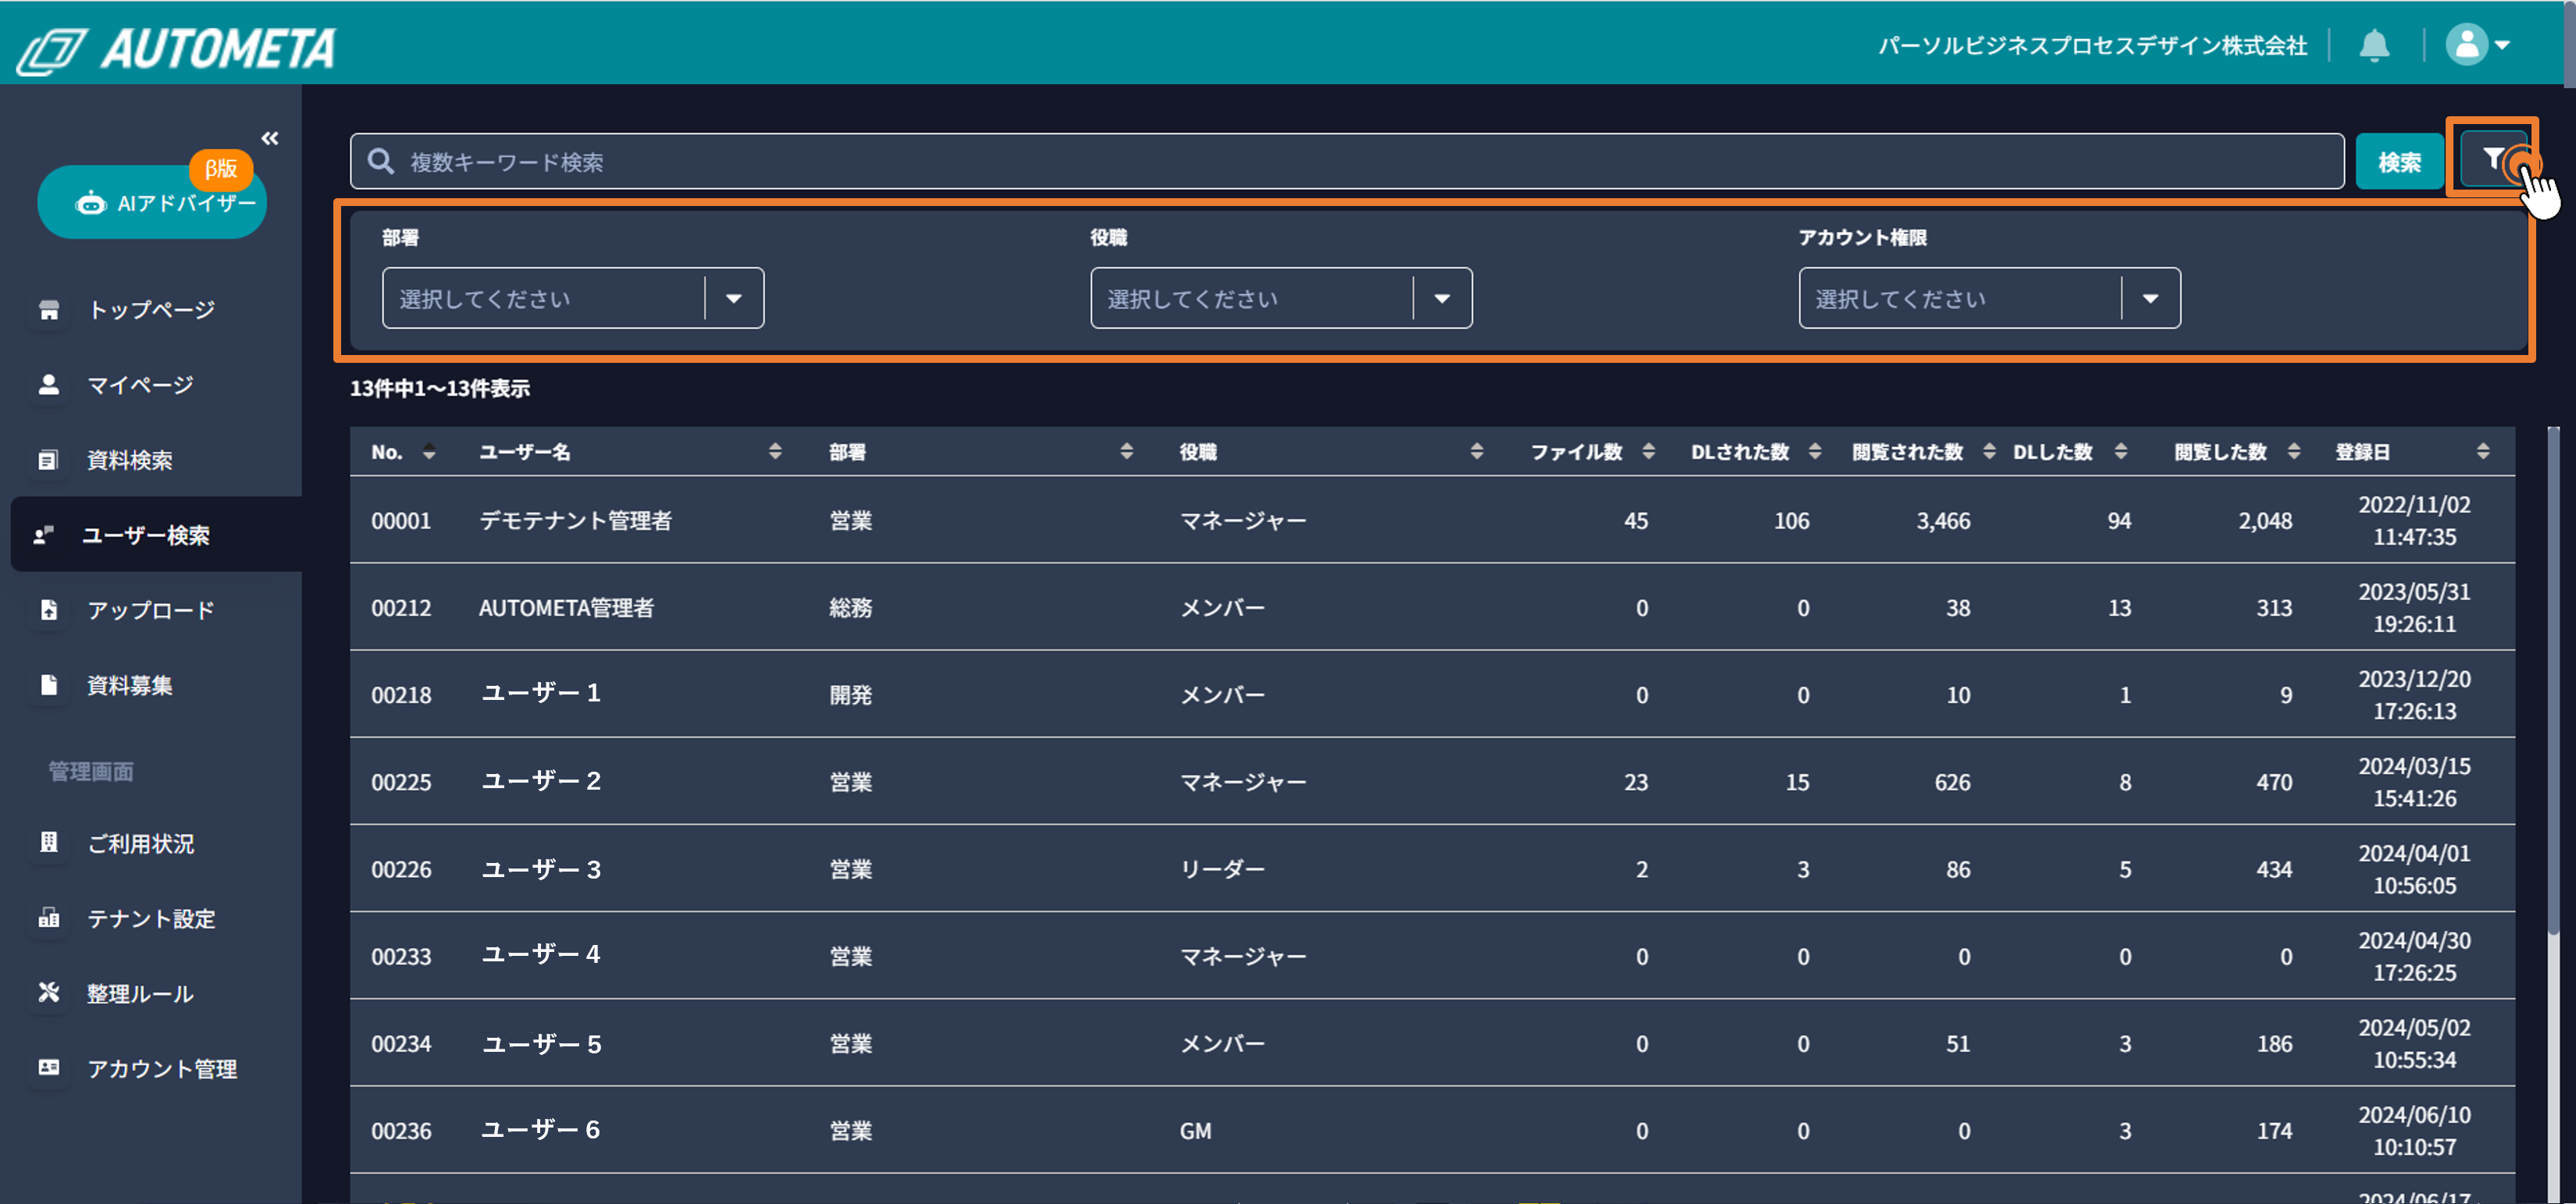The width and height of the screenshot is (2576, 1204).
Task: Click the search magnifier icon
Action: point(380,161)
